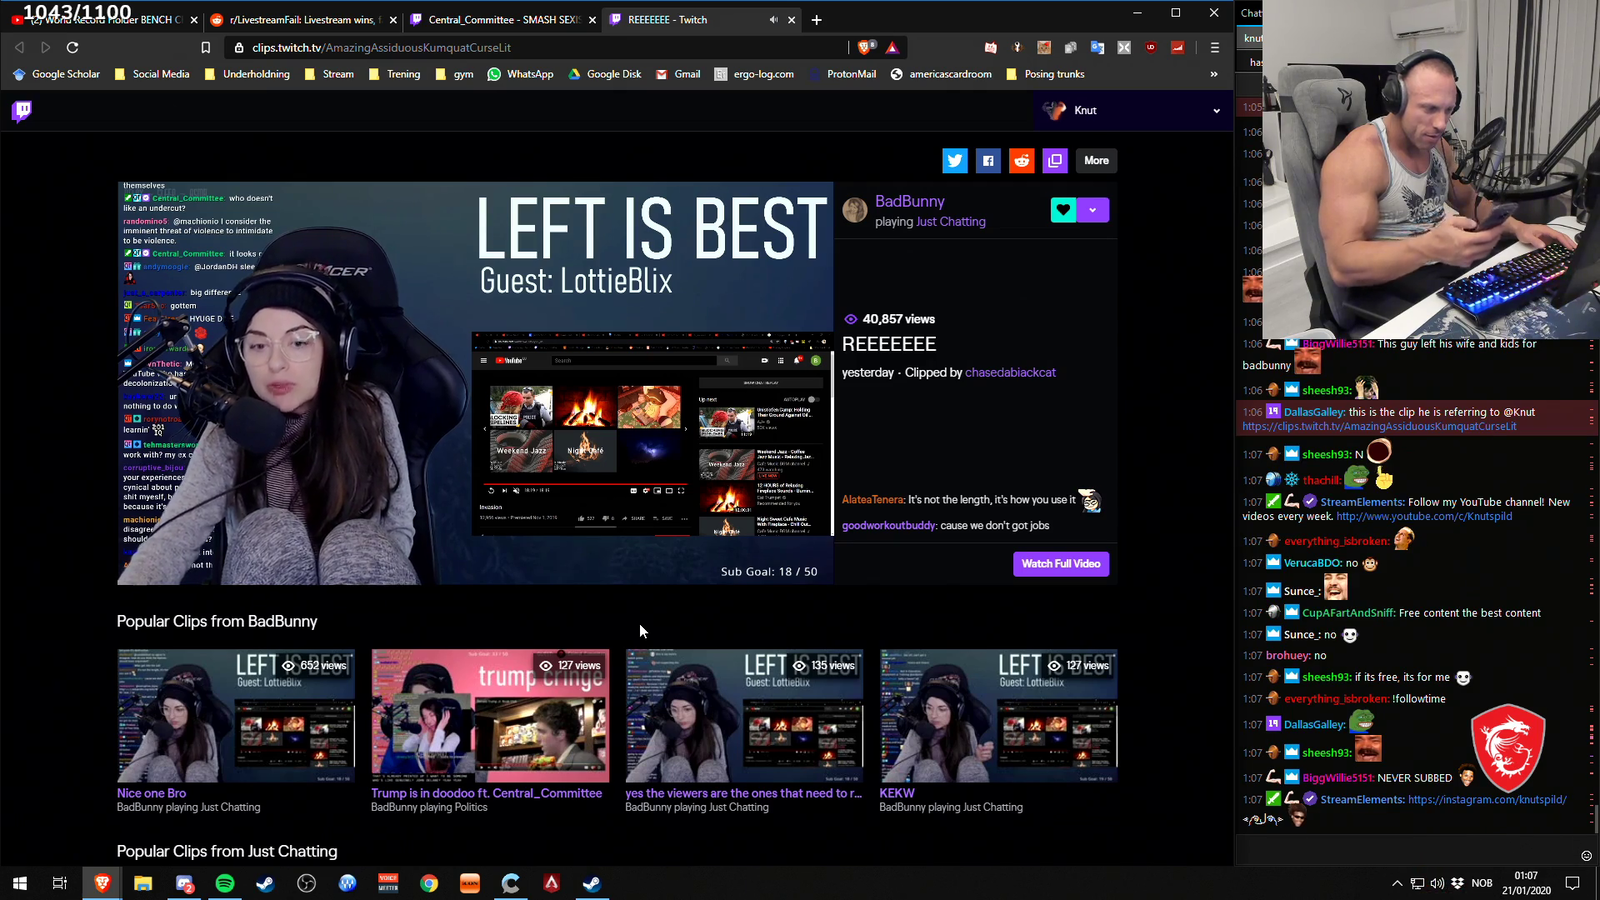Open the Windows Start menu

point(19,883)
